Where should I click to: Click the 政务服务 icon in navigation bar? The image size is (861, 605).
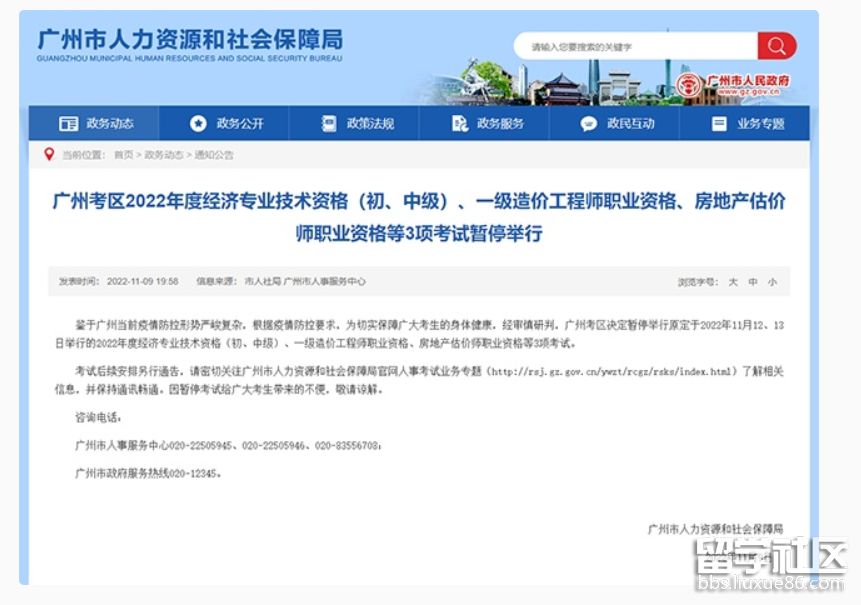pyautogui.click(x=459, y=124)
